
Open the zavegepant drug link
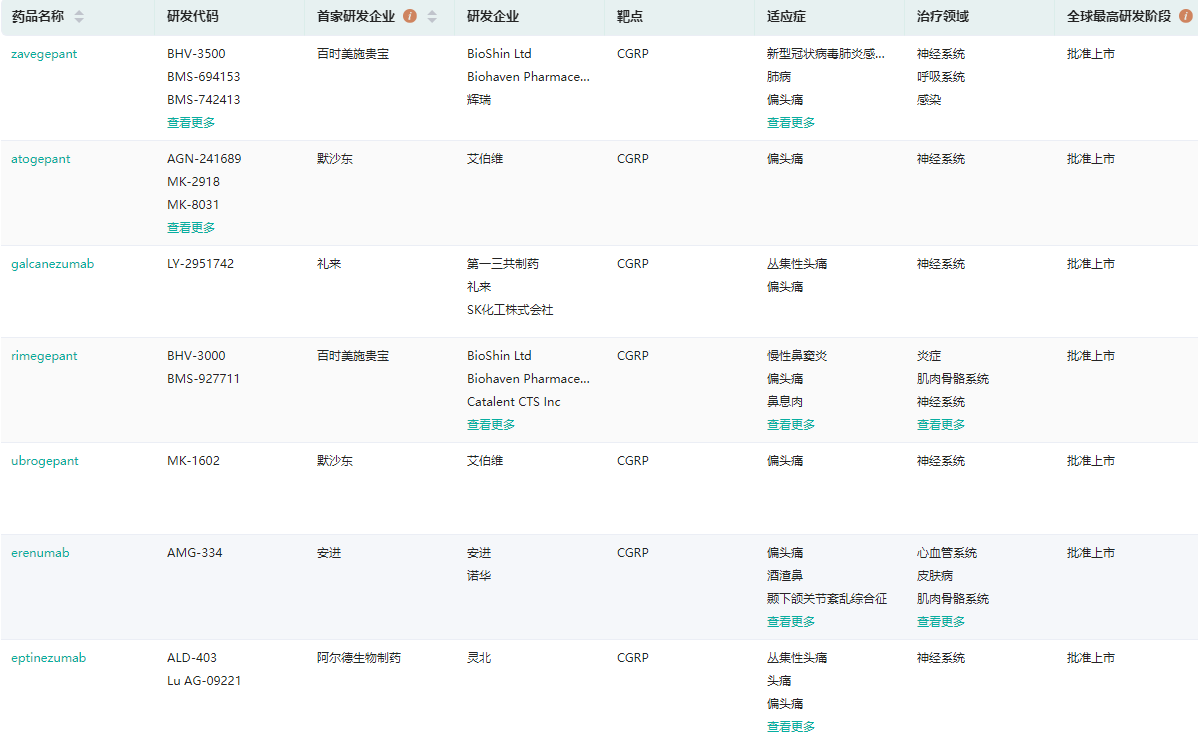pyautogui.click(x=44, y=54)
